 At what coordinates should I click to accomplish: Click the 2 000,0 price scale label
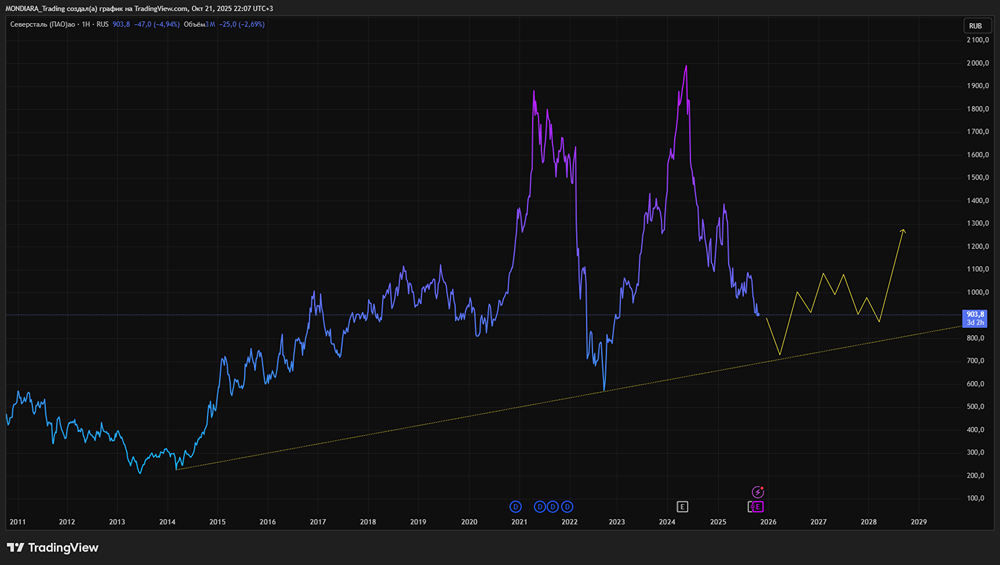[x=978, y=63]
